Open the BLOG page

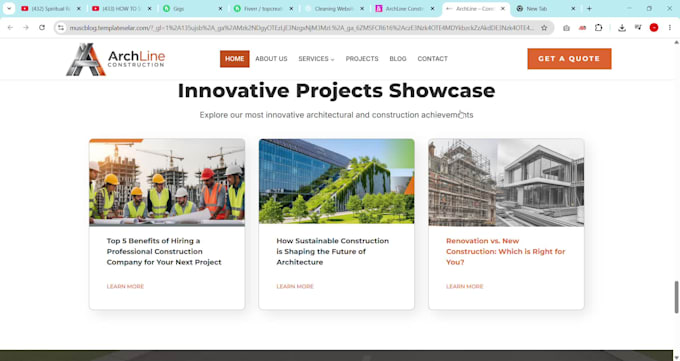click(x=398, y=59)
